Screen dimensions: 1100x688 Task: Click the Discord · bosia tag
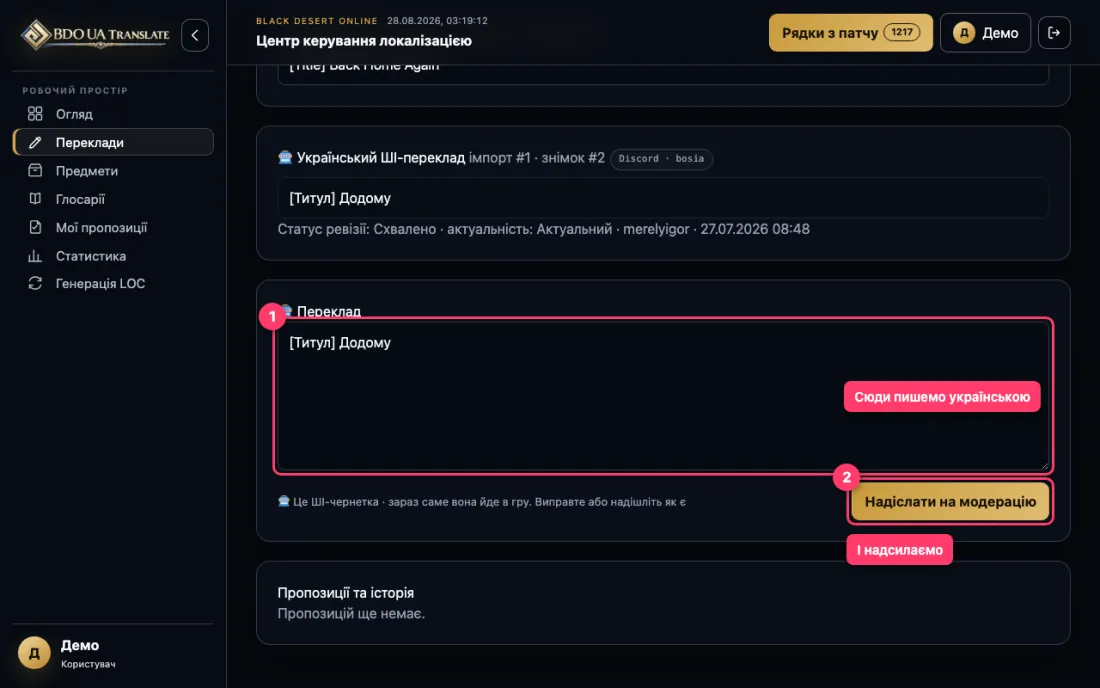[x=661, y=158]
